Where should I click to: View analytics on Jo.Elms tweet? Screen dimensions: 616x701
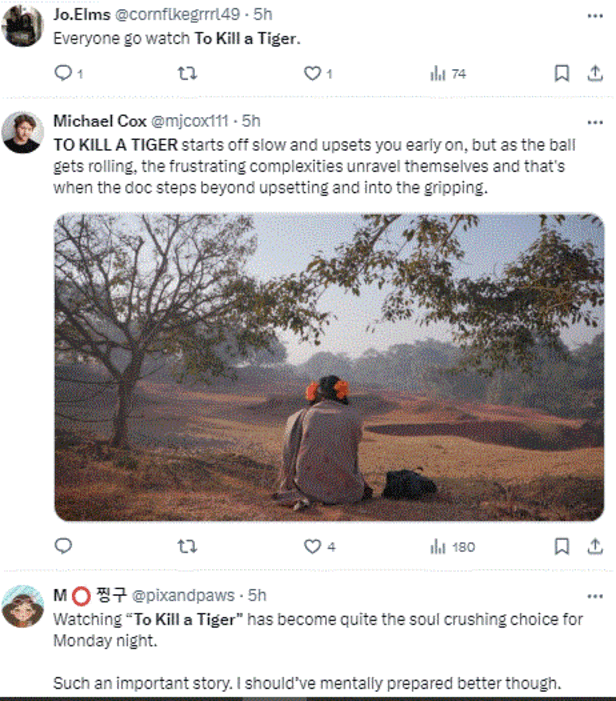coord(438,73)
